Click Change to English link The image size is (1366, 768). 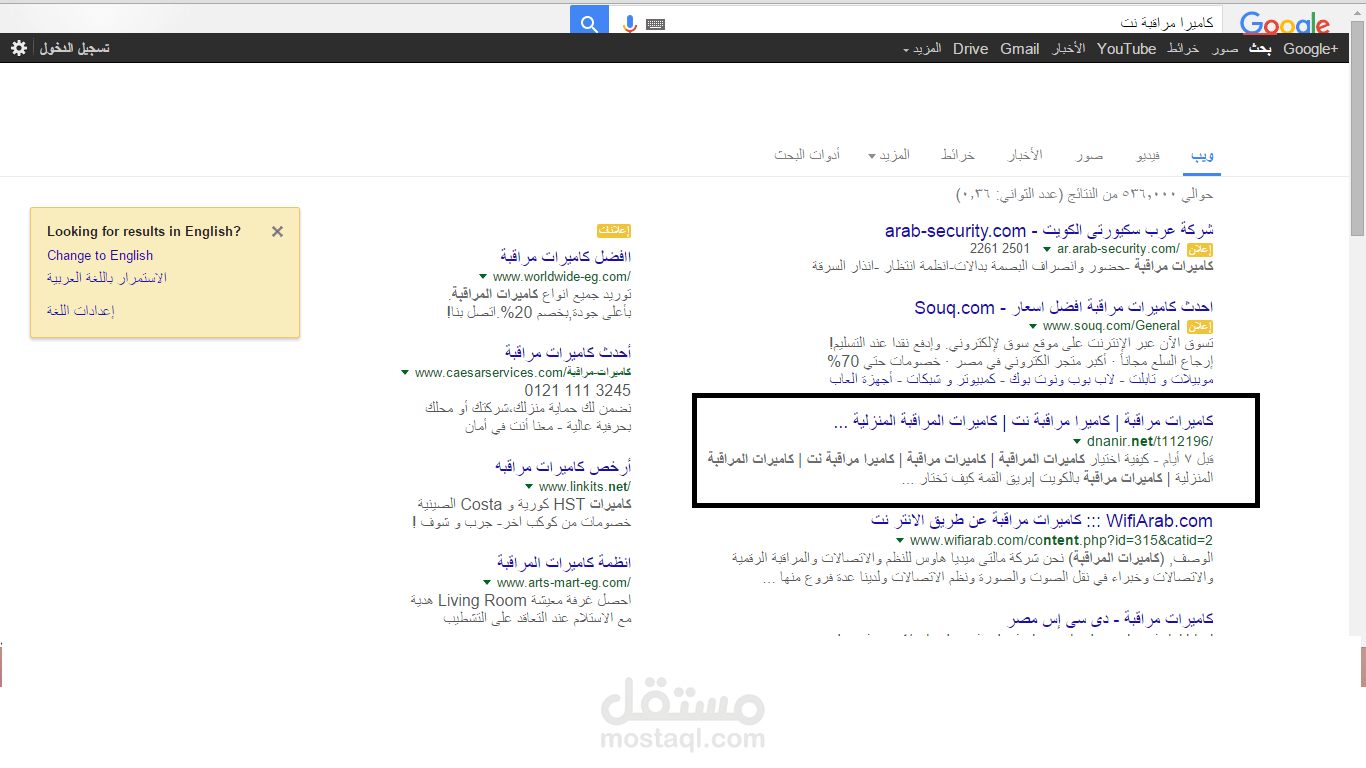click(100, 255)
